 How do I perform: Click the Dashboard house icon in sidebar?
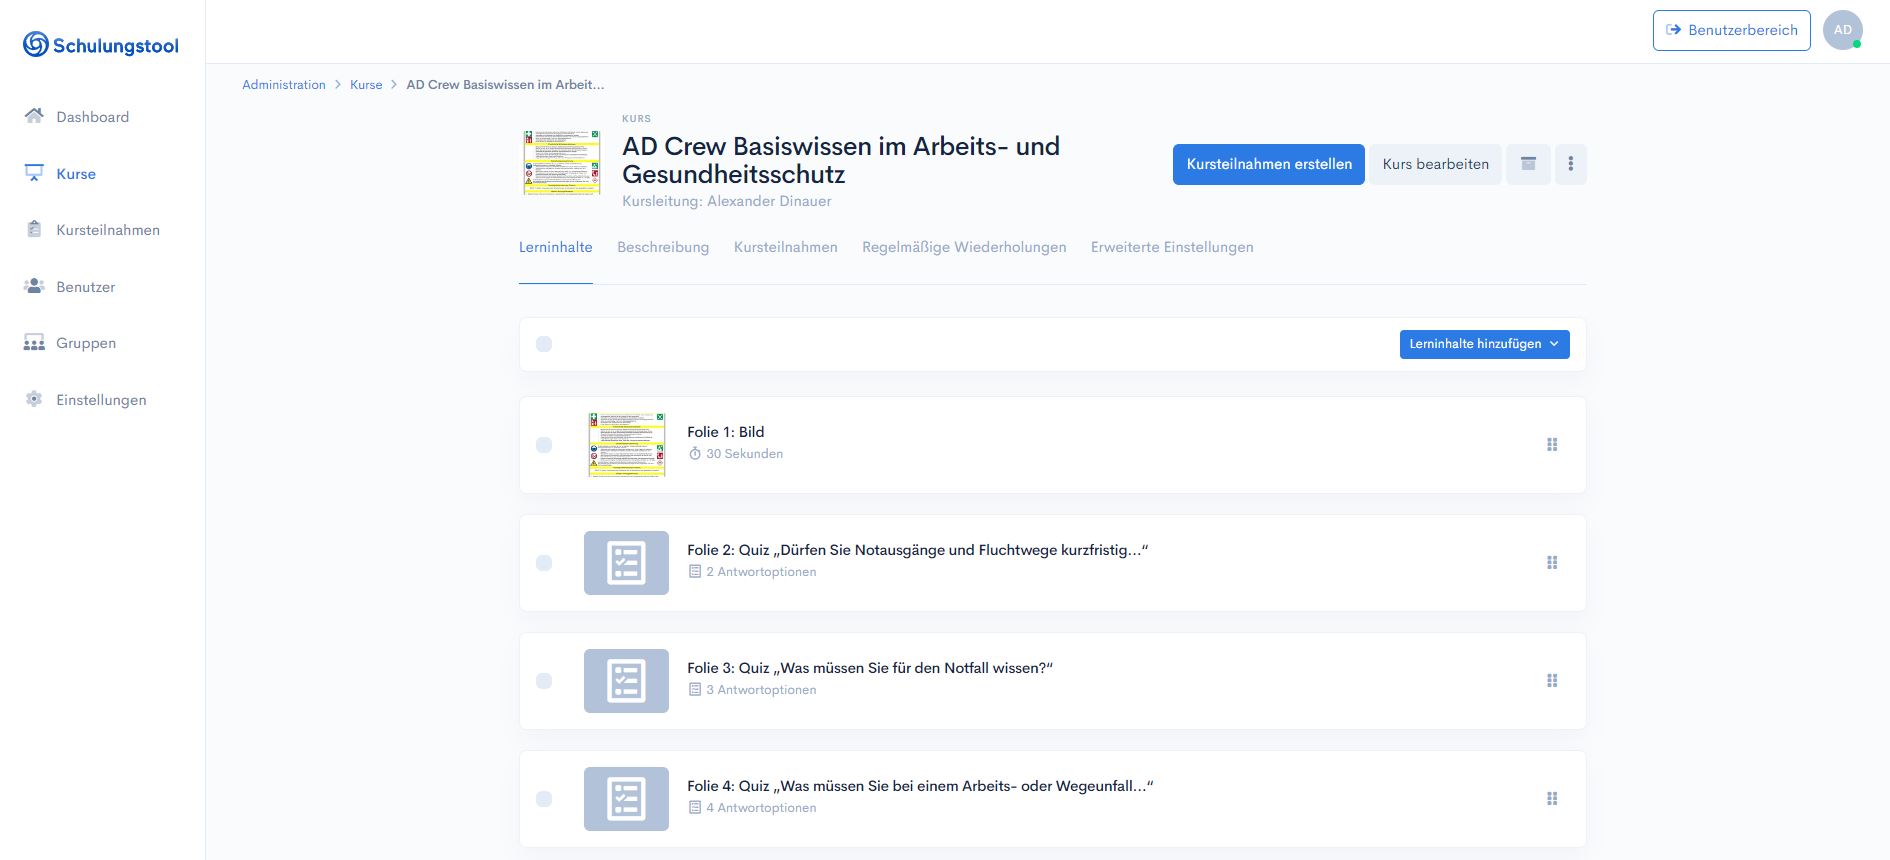[x=34, y=116]
